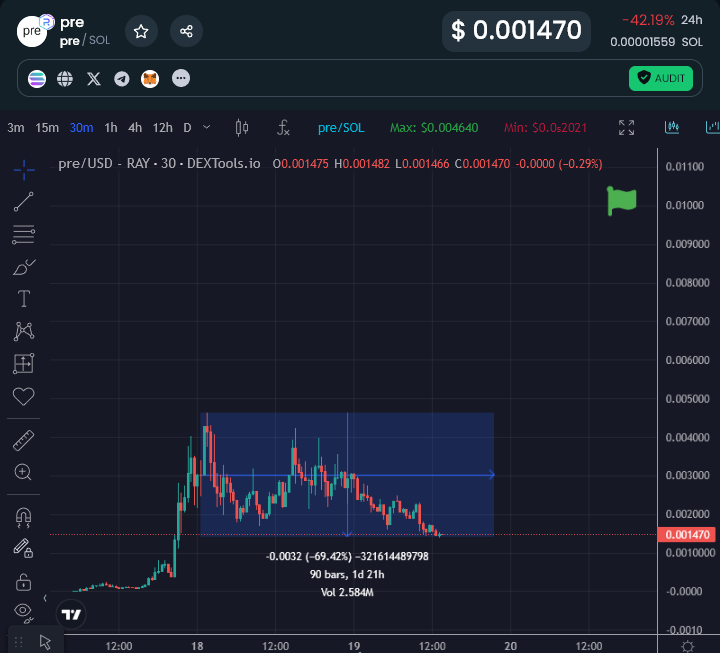The width and height of the screenshot is (720, 653).
Task: Select the 3m timeframe
Action: coord(16,128)
